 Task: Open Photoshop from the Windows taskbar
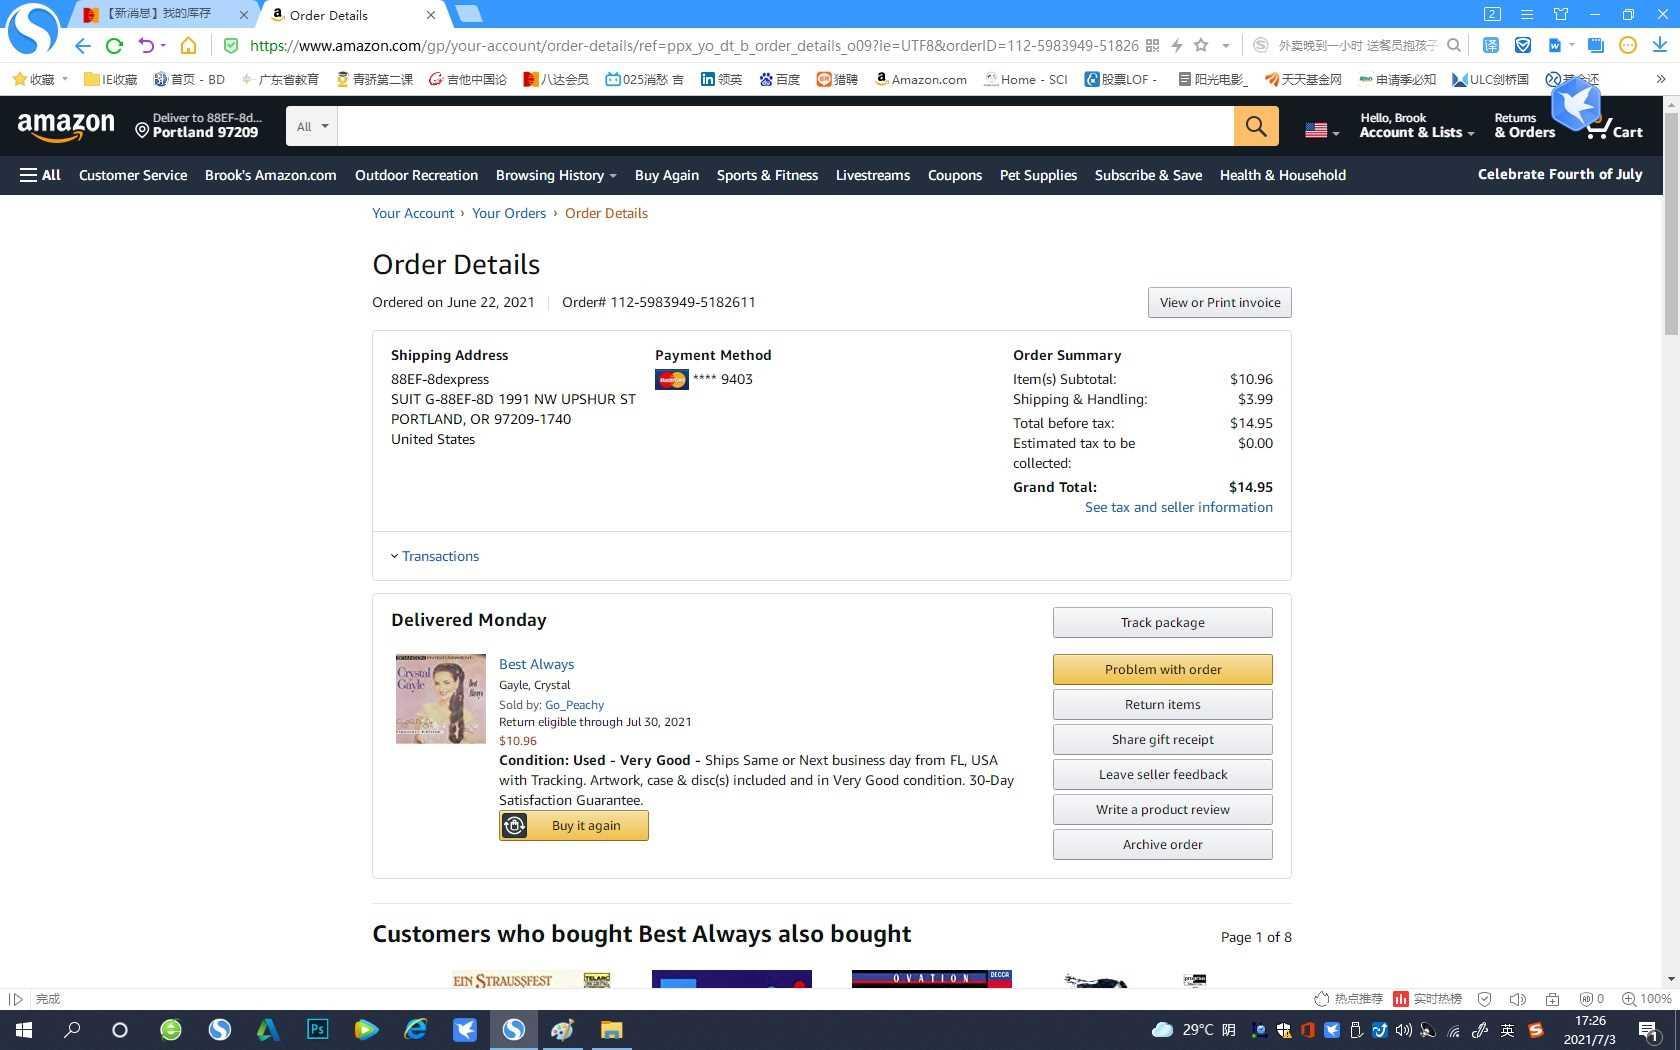pos(318,1029)
